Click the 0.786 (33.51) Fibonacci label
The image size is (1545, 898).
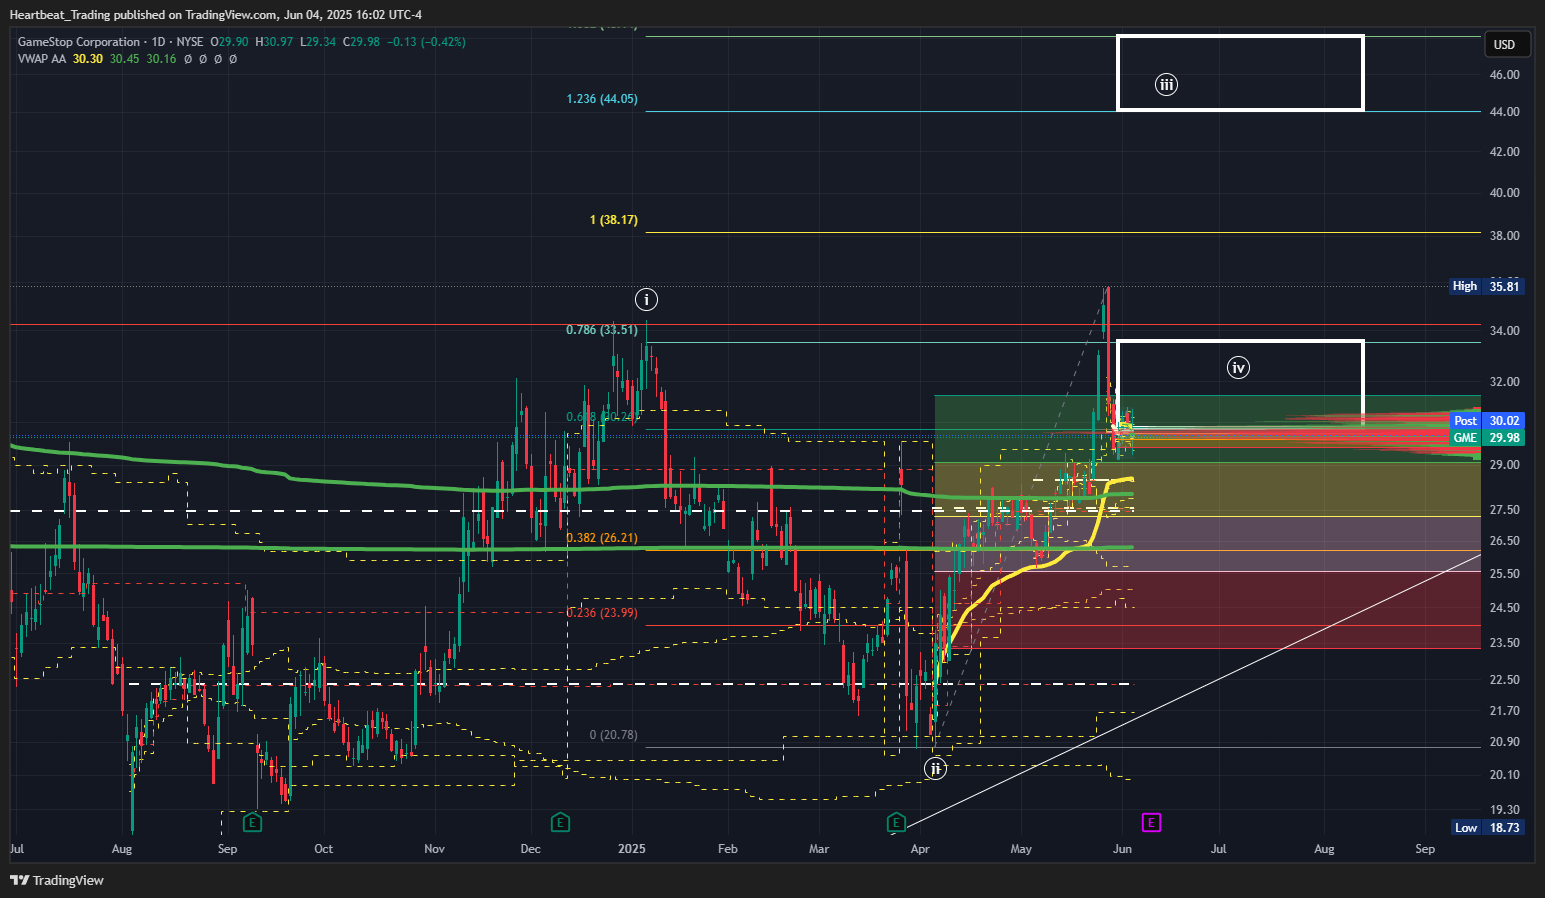coord(602,330)
